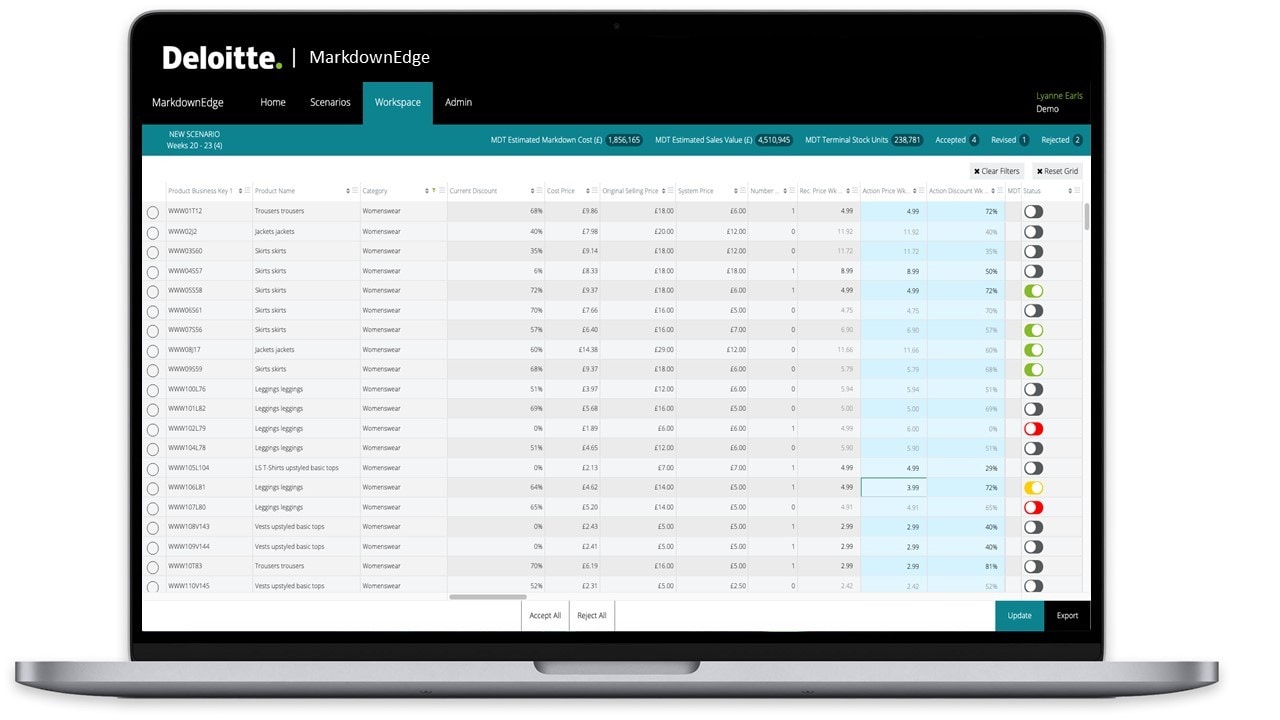Image resolution: width=1280 pixels, height=720 pixels.
Task: Open Product Name column menu
Action: (x=355, y=191)
